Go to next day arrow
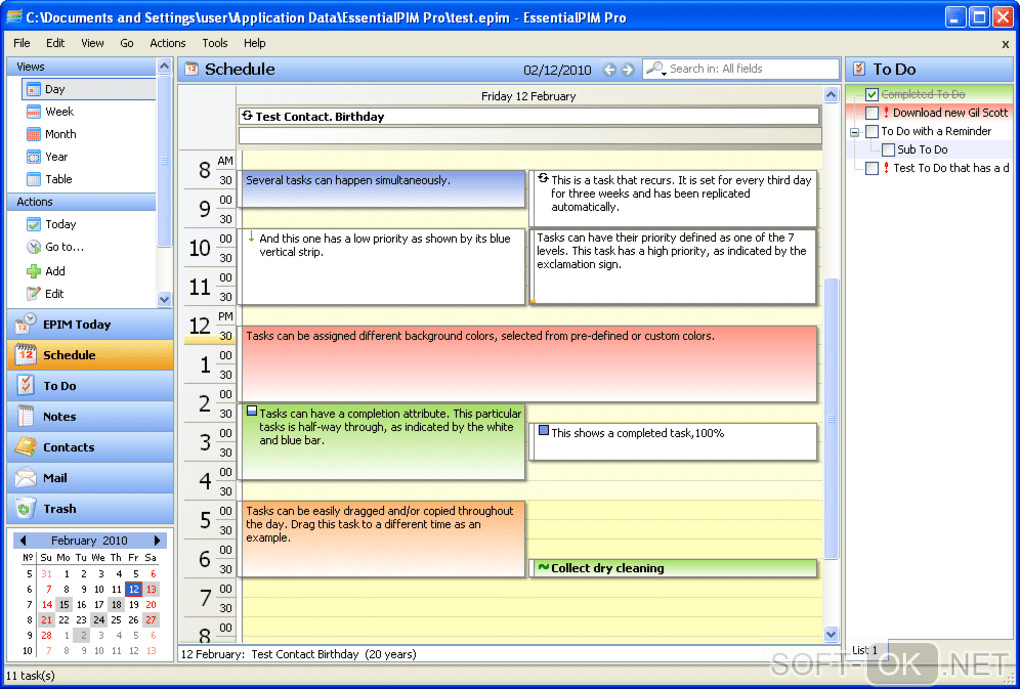The height and width of the screenshot is (689, 1020). click(627, 70)
